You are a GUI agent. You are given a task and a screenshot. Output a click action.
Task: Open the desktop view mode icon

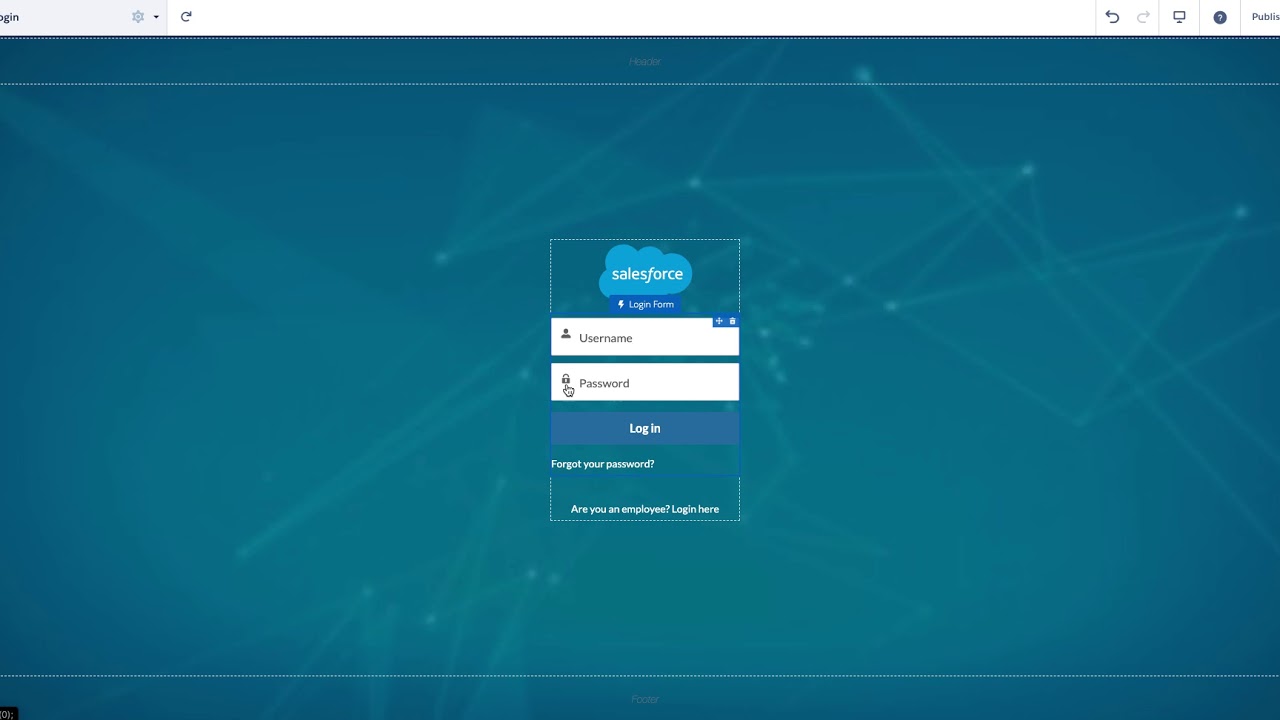click(x=1179, y=17)
